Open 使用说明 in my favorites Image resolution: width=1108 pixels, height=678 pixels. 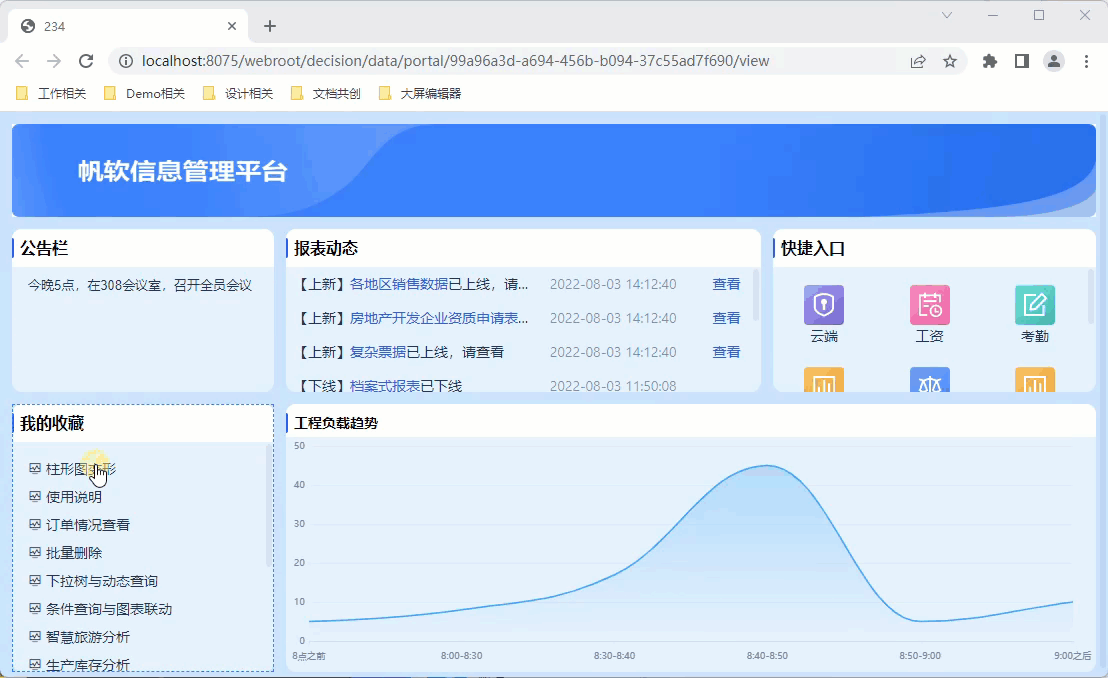click(73, 497)
